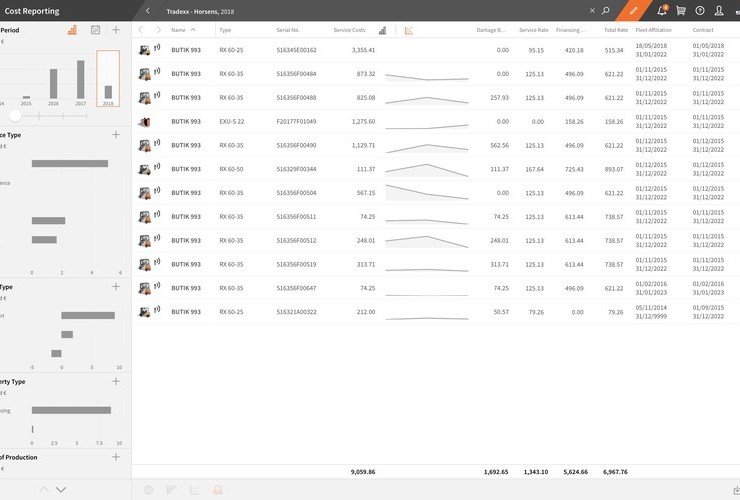Viewport: 740px width, 500px height.
Task: Click the help question mark icon
Action: pyautogui.click(x=700, y=11)
